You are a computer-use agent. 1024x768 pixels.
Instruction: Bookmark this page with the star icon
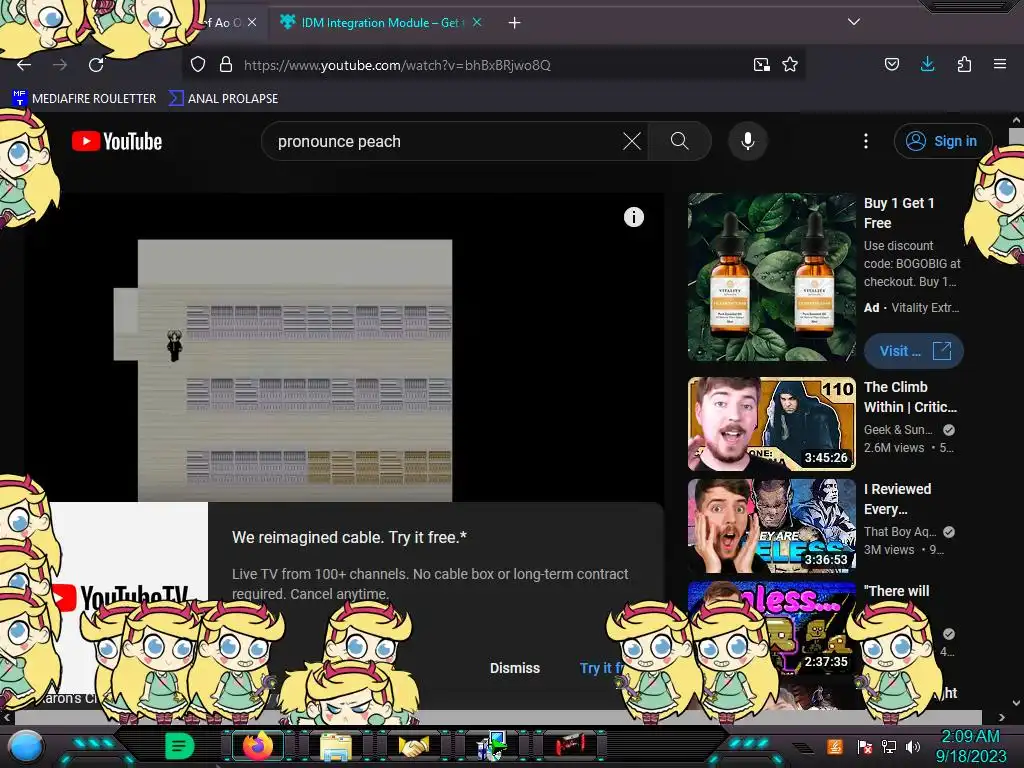click(x=790, y=64)
